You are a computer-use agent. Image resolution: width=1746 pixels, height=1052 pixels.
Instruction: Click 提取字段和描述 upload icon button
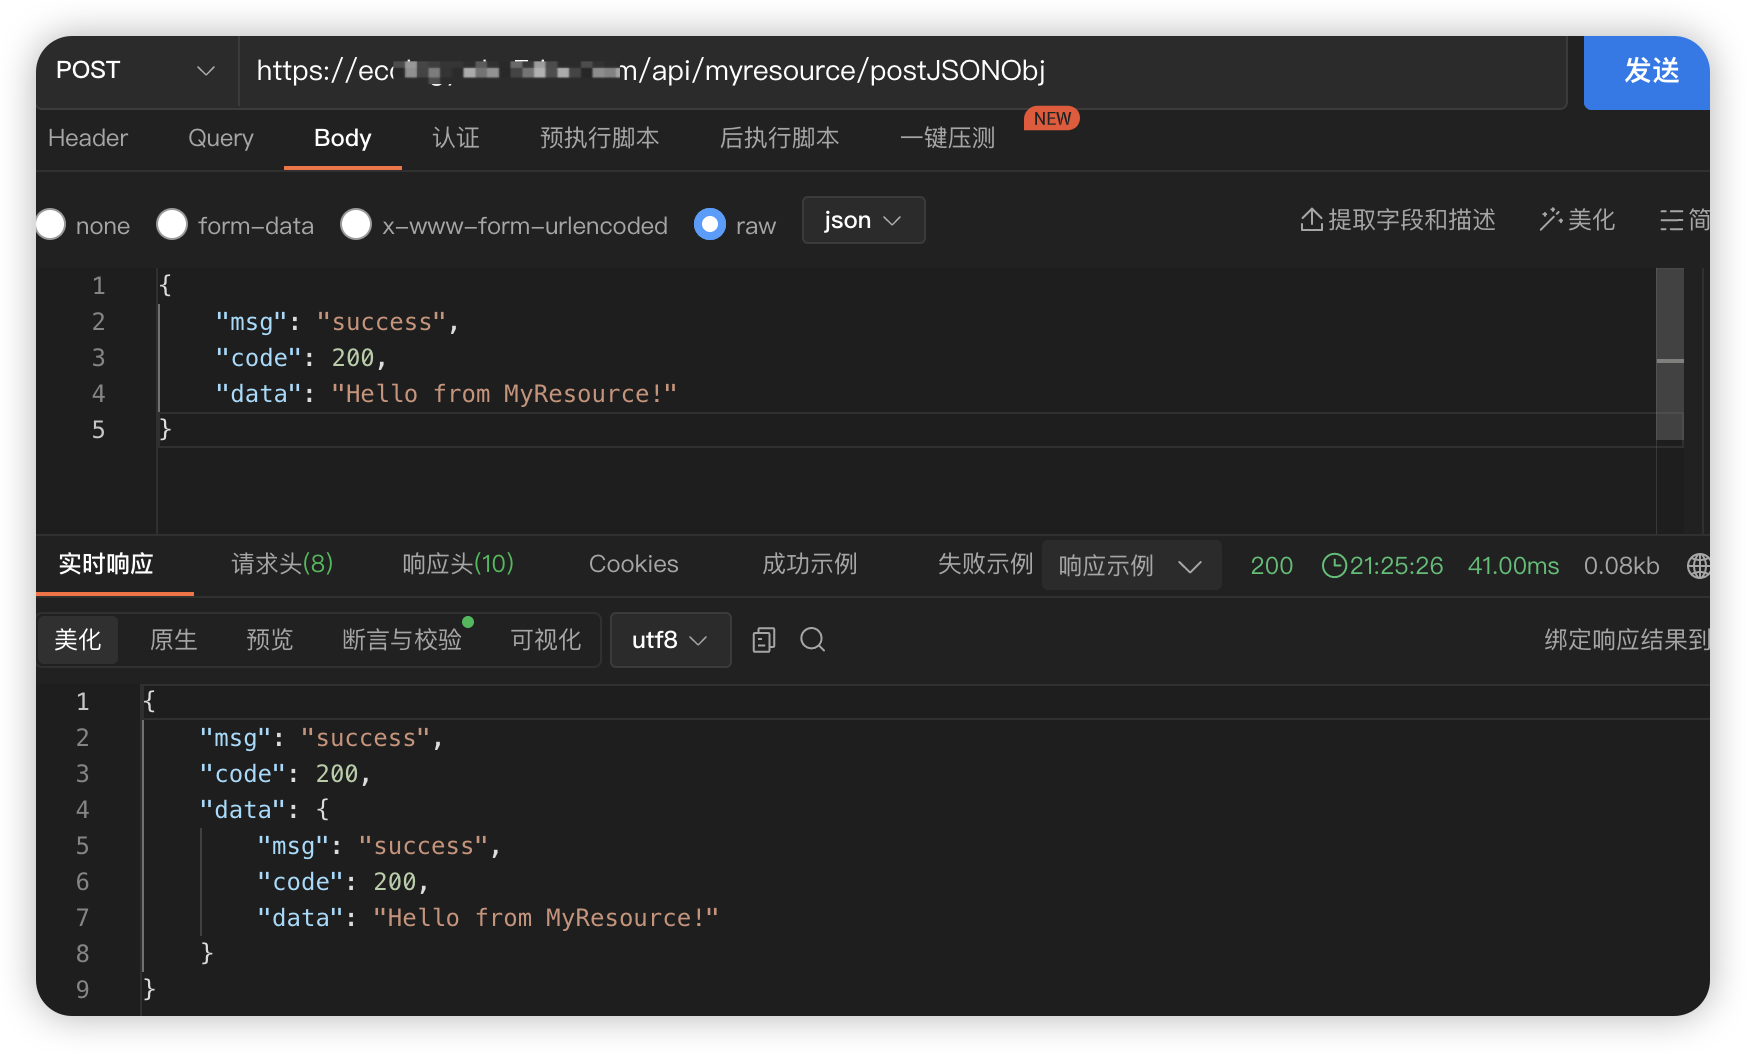point(1397,220)
